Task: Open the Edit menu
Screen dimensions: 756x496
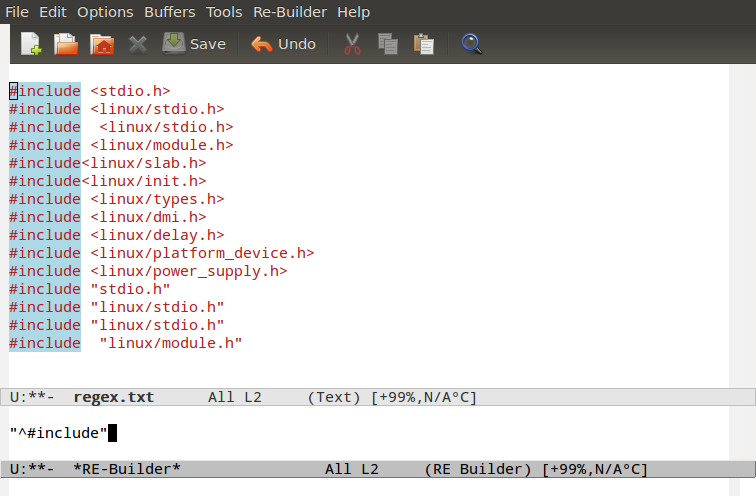Action: click(x=53, y=12)
